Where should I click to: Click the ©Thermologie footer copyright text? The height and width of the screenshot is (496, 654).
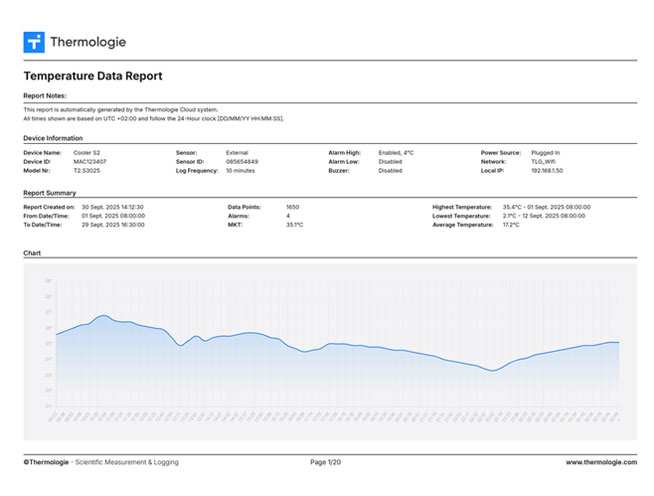pos(46,462)
